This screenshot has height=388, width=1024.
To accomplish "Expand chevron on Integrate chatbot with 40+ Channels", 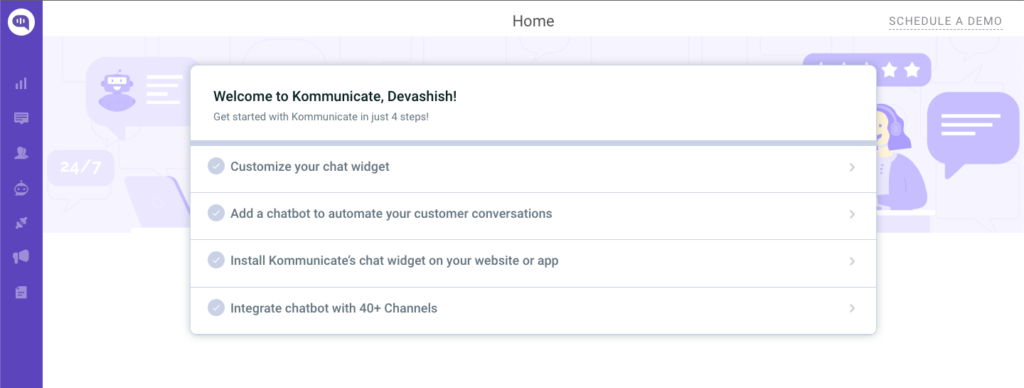I will click(x=852, y=308).
